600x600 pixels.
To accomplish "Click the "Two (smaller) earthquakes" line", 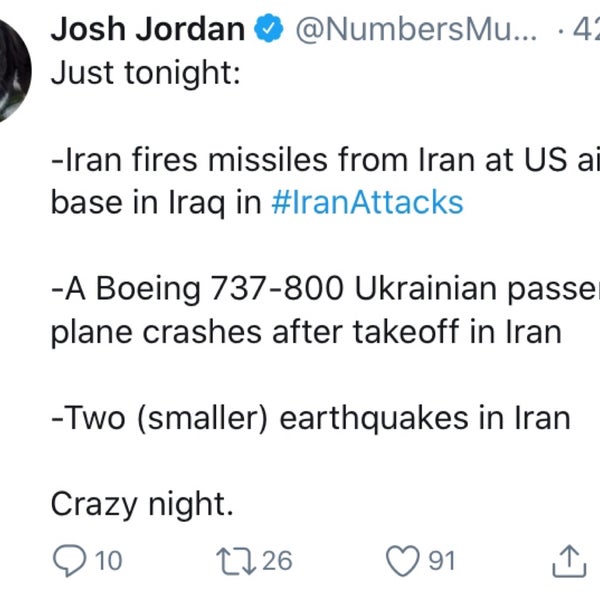I will click(310, 418).
